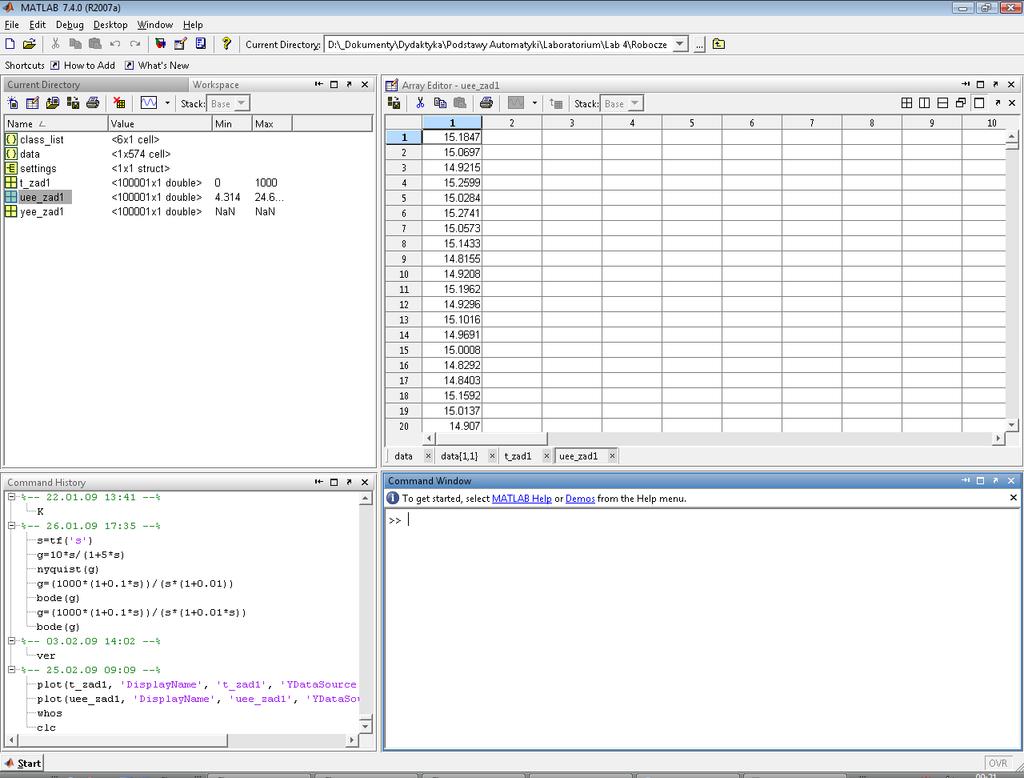1024x778 pixels.
Task: Open a file using the toolbar folder icon
Action: click(x=29, y=44)
